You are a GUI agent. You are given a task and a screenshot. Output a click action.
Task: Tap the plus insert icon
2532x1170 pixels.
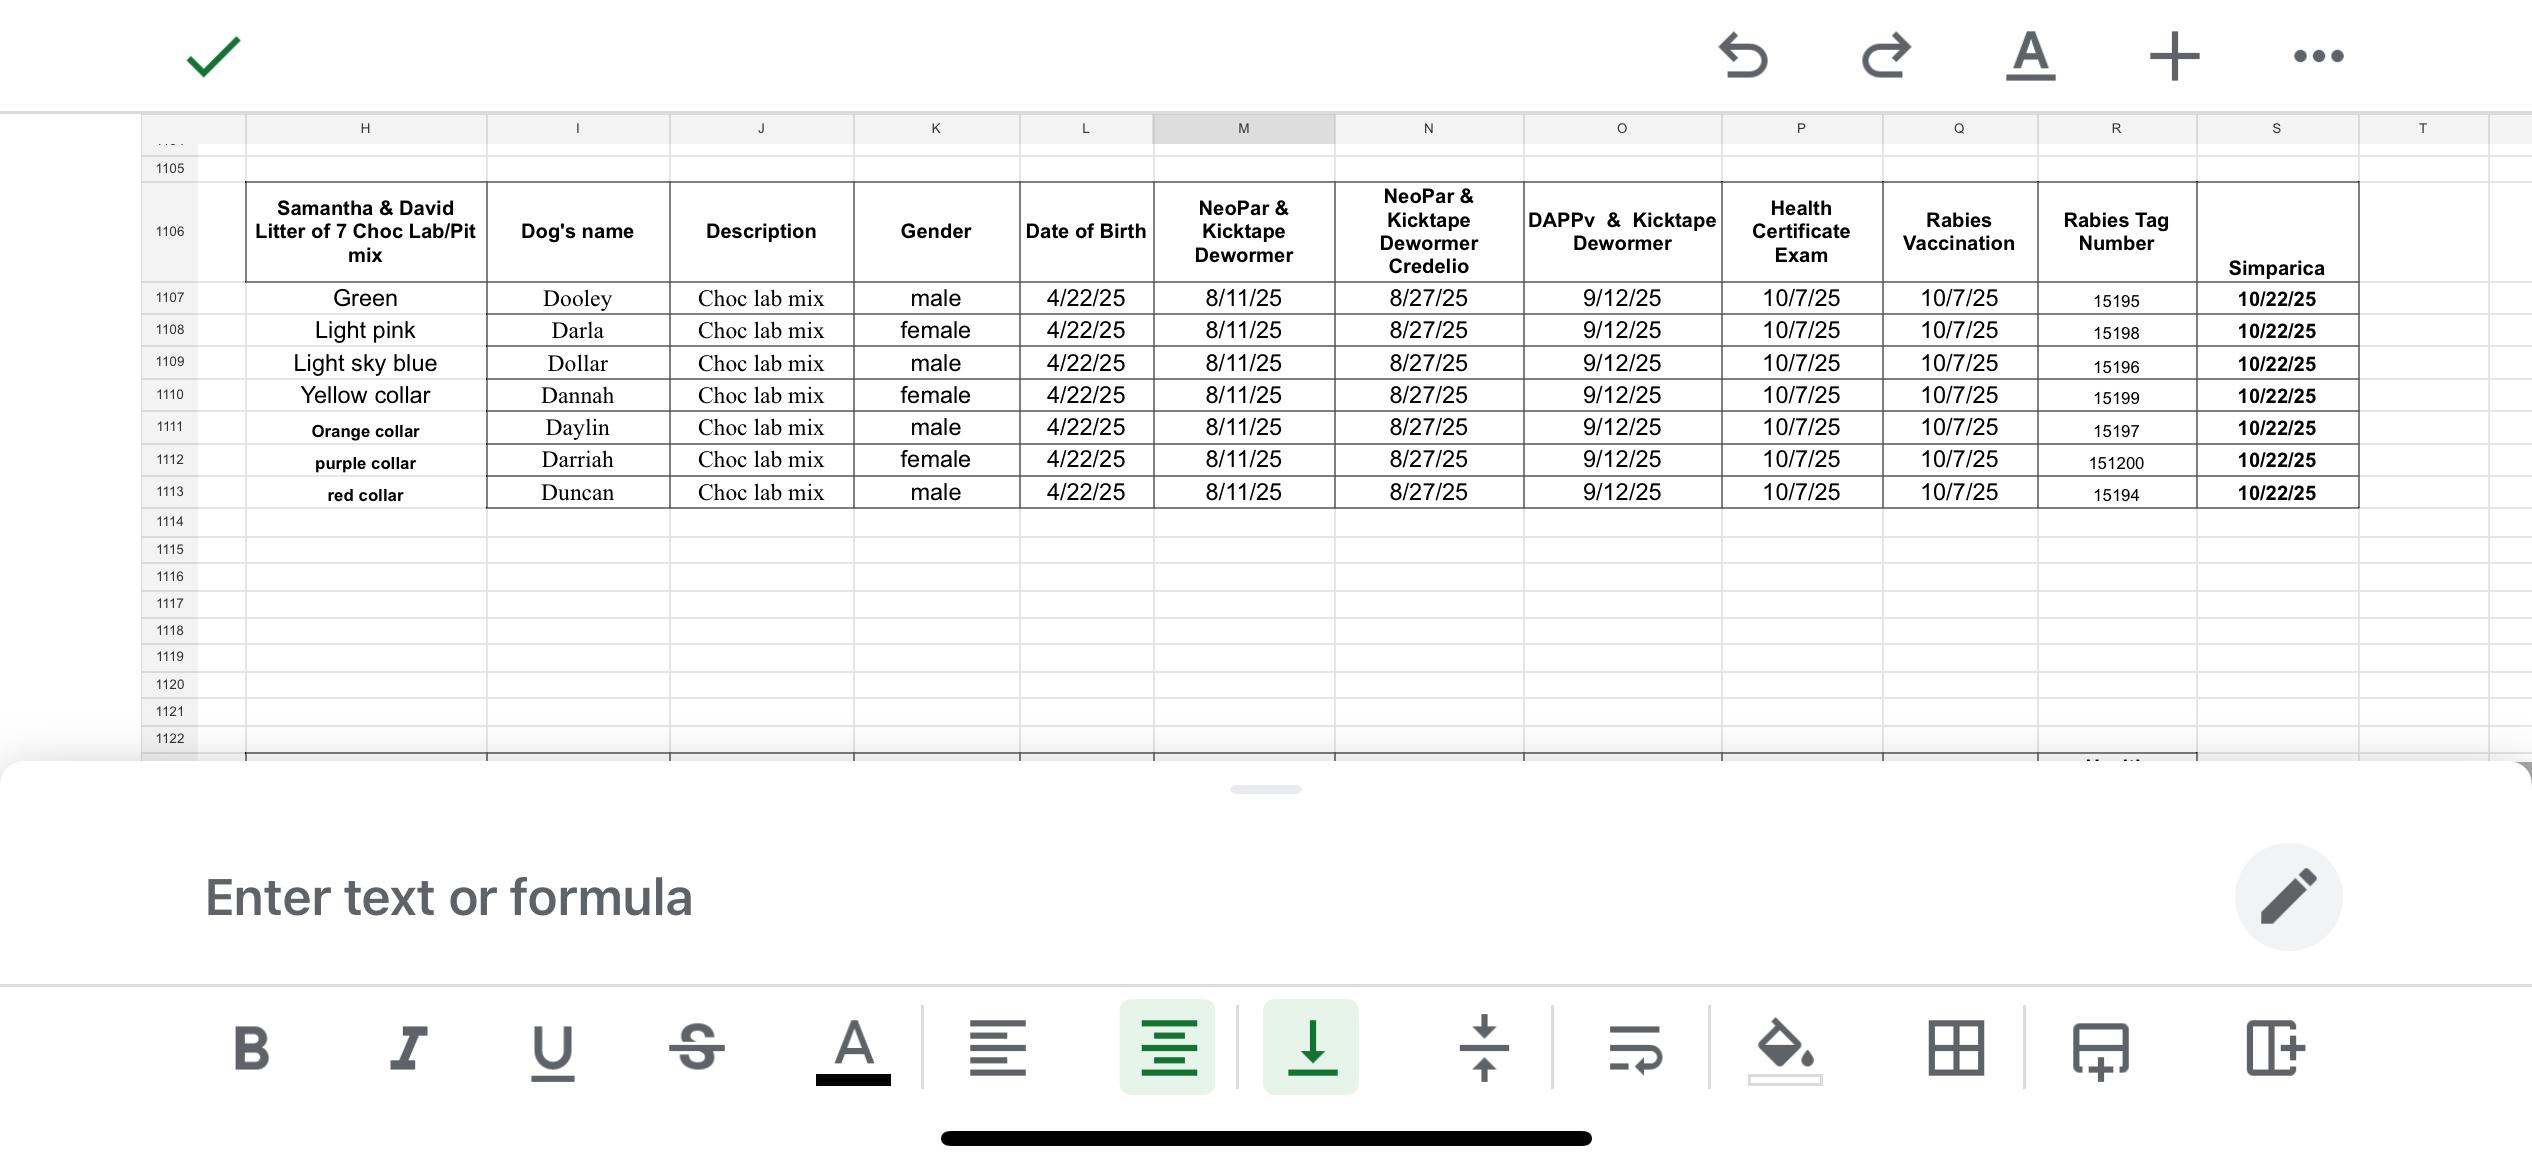2174,56
